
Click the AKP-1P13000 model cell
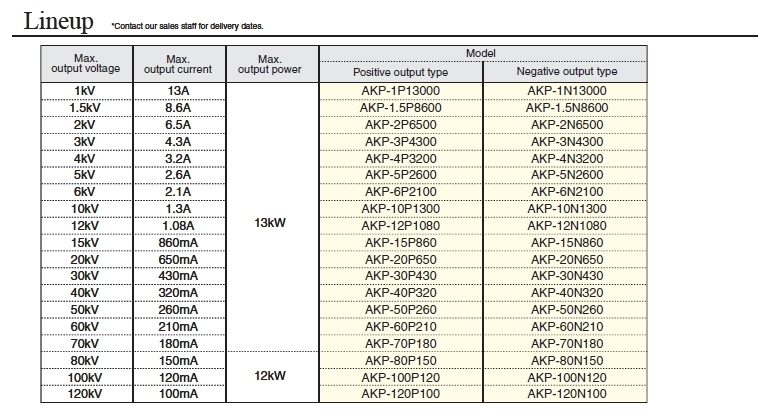[x=400, y=91]
